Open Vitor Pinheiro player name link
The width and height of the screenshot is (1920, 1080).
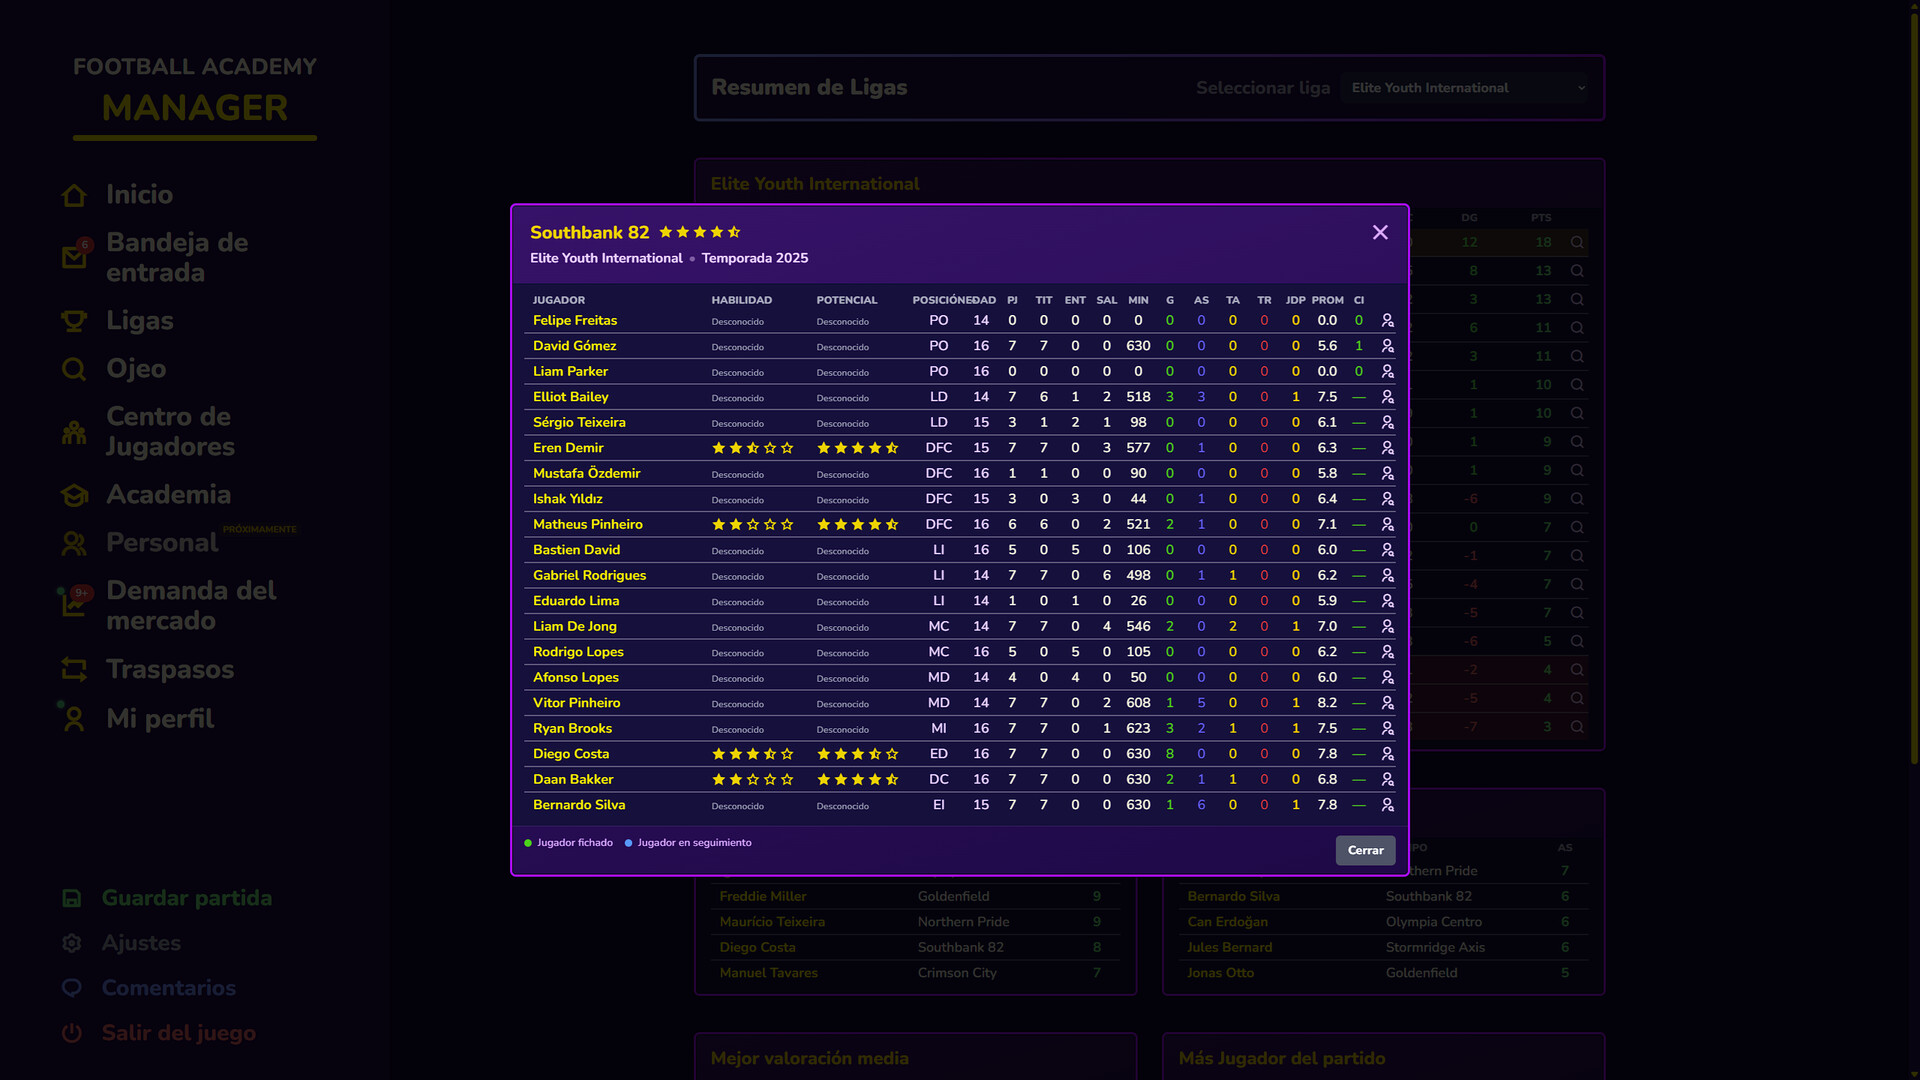pyautogui.click(x=576, y=703)
